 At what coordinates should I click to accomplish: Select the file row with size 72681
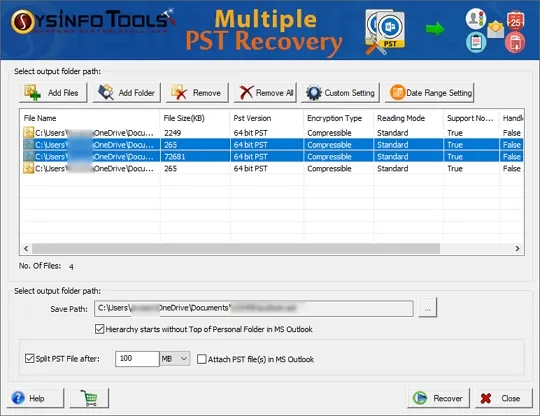coord(272,157)
